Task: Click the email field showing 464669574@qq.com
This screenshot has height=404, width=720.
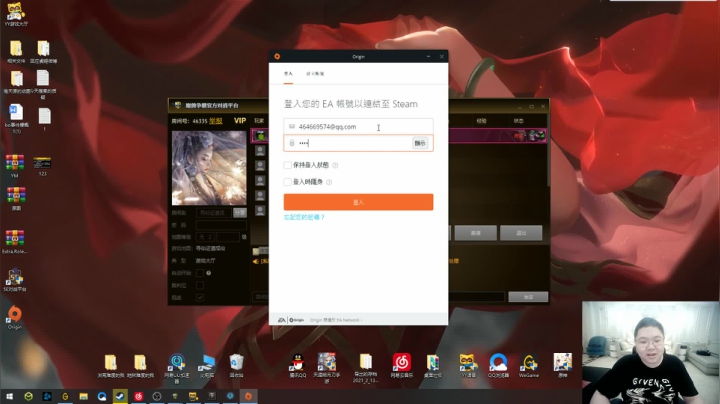Action: tap(358, 127)
